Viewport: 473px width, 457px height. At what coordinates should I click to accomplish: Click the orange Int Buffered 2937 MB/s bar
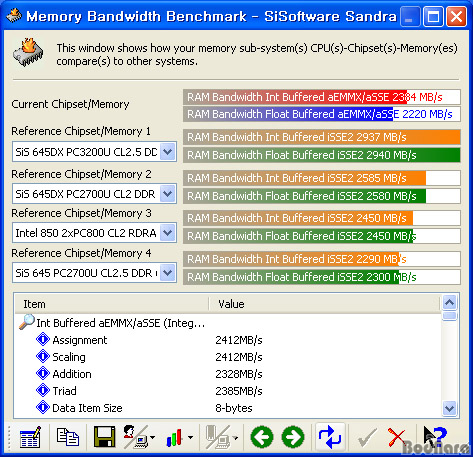322,137
